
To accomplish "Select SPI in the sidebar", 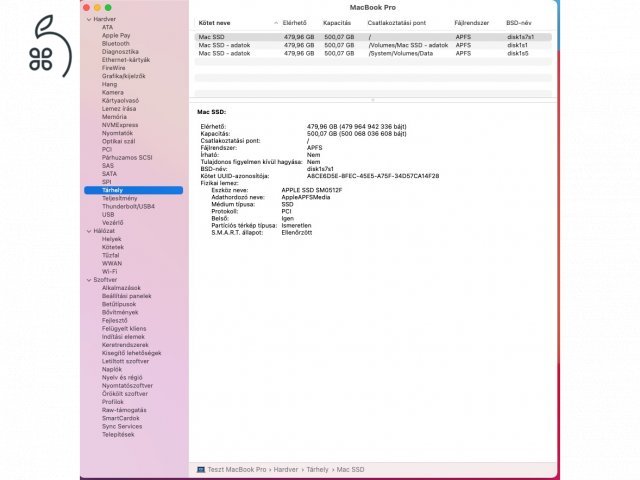I will pos(106,182).
